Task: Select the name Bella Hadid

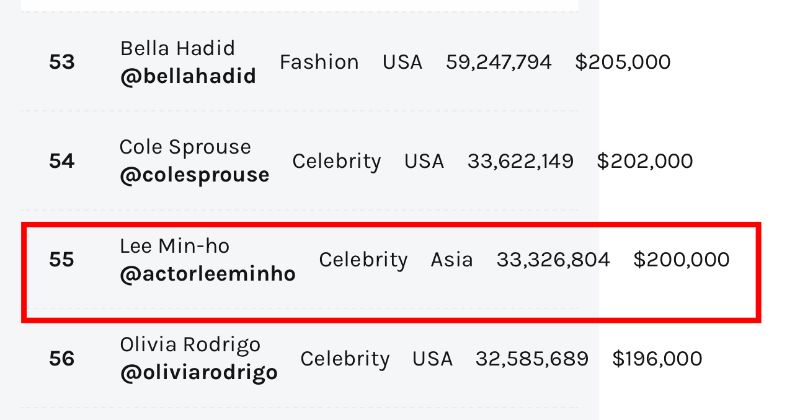Action: [x=178, y=48]
